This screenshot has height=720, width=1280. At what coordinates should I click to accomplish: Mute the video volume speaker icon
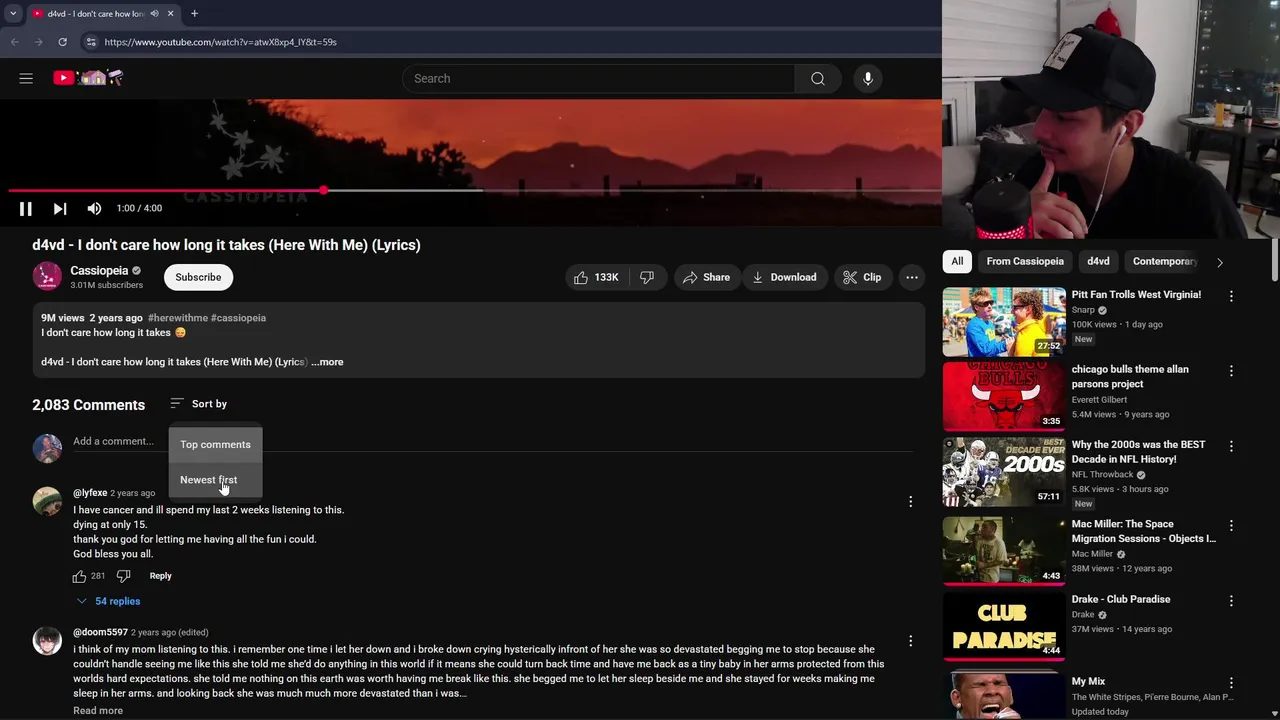(94, 208)
